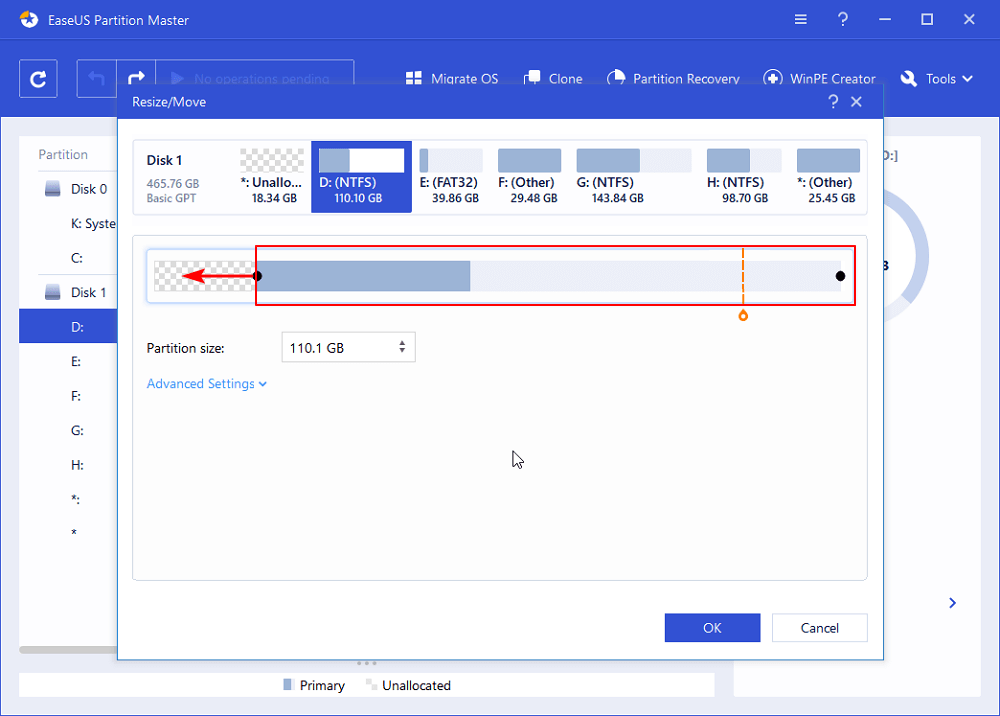Click the left black resize handle

[257, 276]
